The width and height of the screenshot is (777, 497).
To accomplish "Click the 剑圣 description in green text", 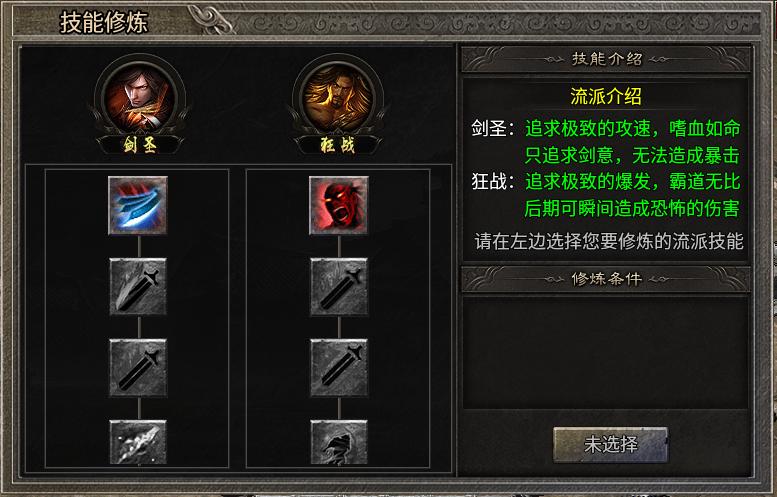I will pyautogui.click(x=632, y=142).
